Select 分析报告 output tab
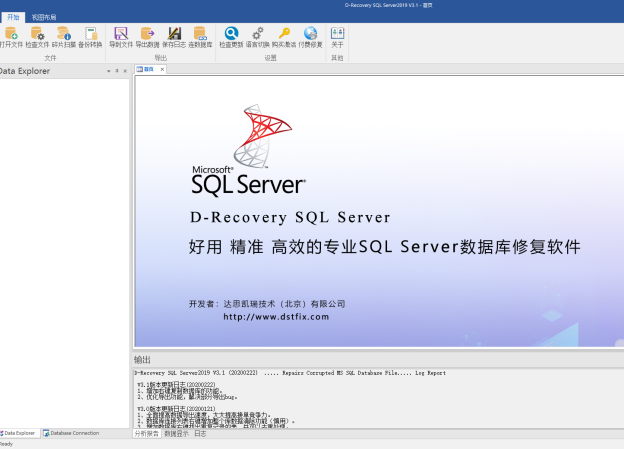 tap(147, 434)
